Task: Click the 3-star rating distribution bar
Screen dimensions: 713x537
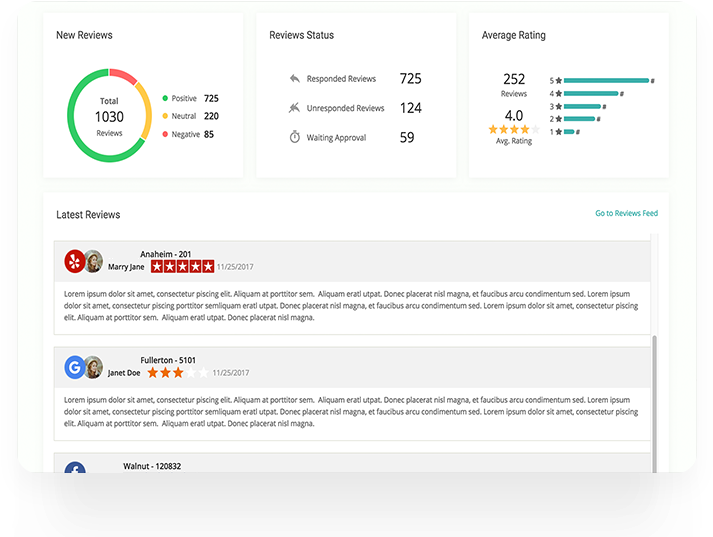Action: [x=582, y=106]
